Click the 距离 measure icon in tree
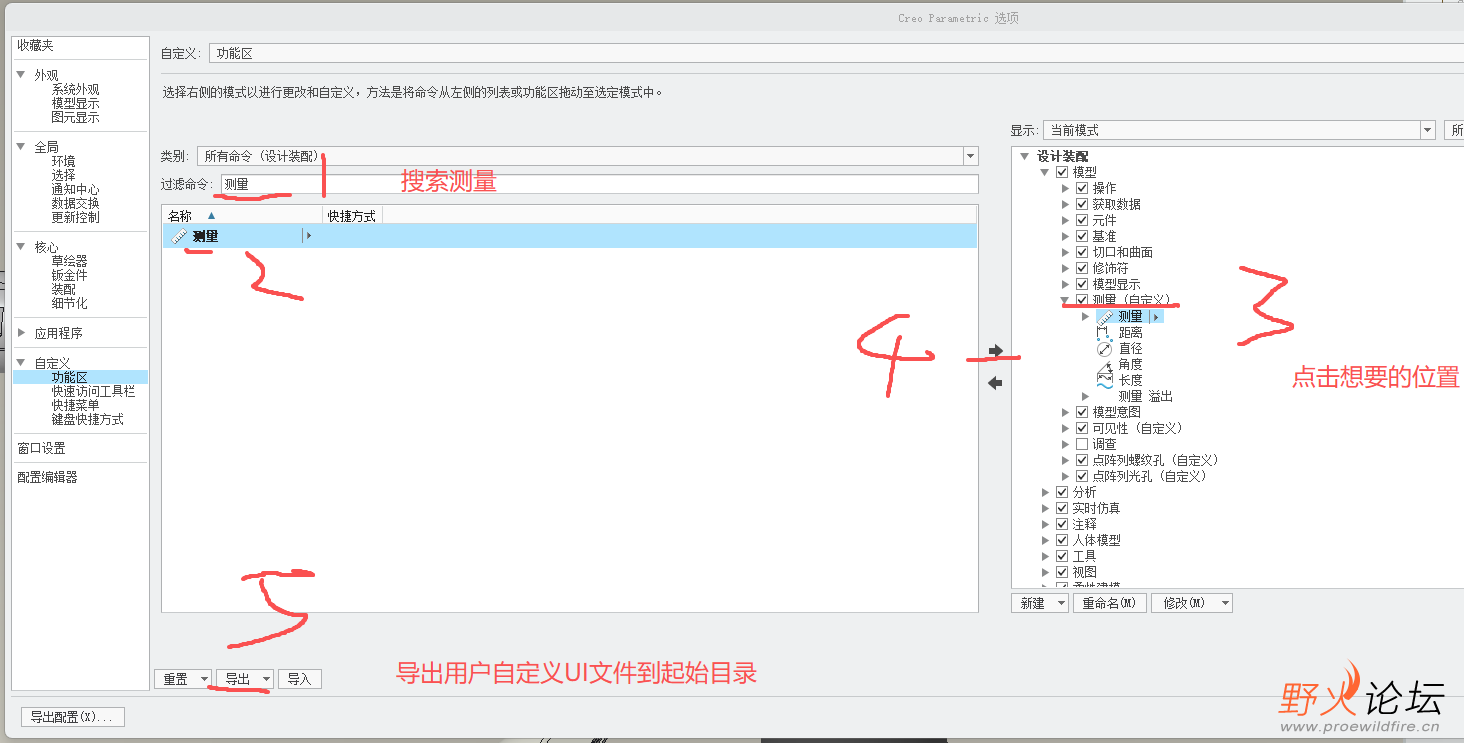The width and height of the screenshot is (1464, 743). (1105, 333)
